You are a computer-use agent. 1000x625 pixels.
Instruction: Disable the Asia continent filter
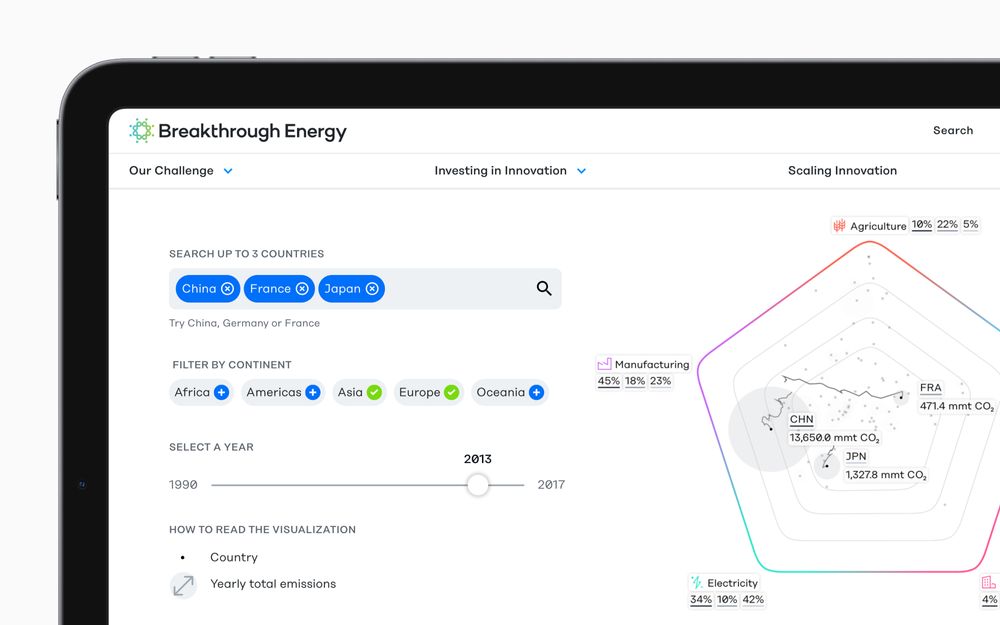pyautogui.click(x=374, y=393)
